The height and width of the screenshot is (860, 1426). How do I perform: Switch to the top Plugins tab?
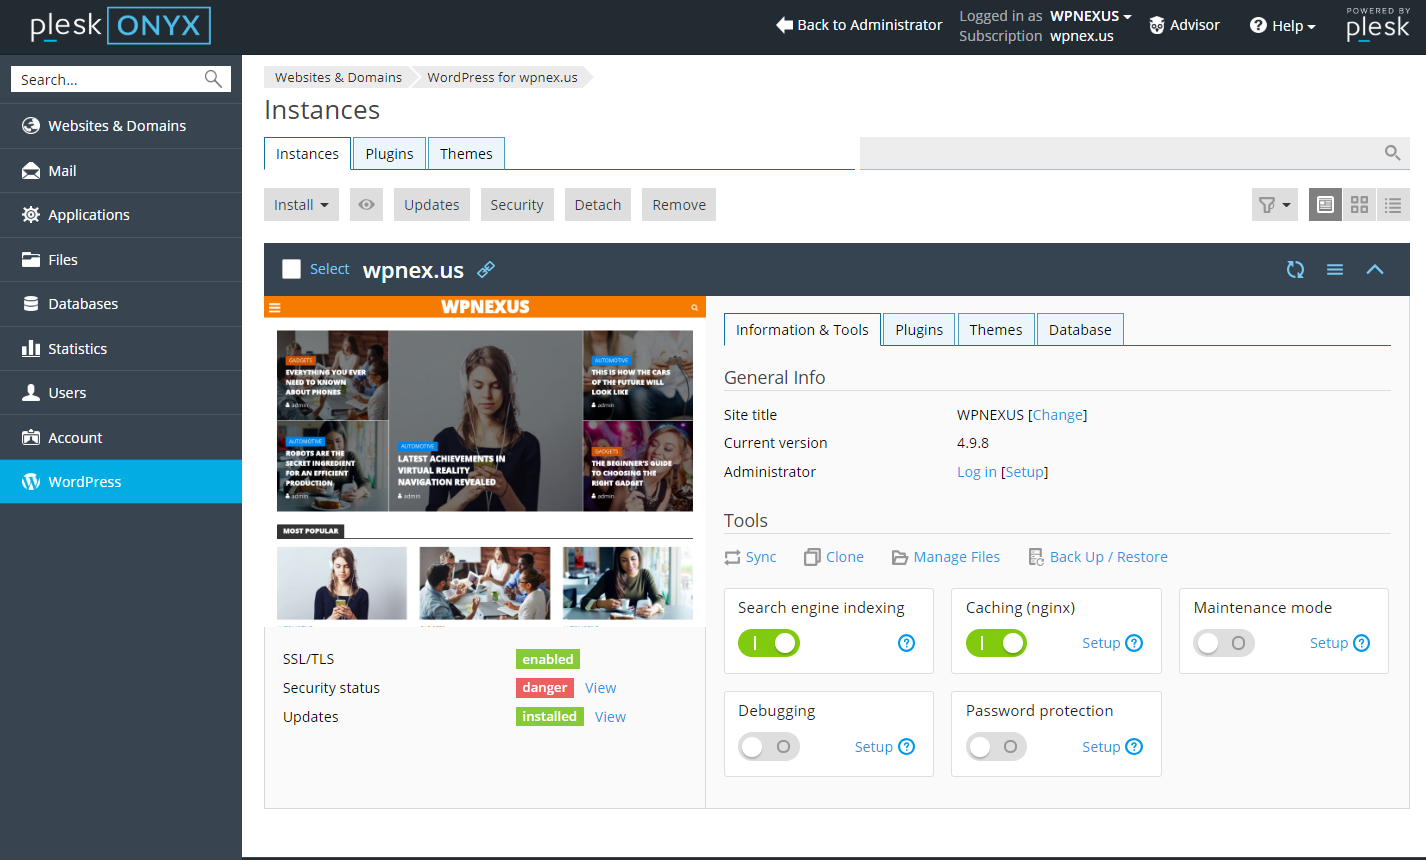click(x=389, y=153)
